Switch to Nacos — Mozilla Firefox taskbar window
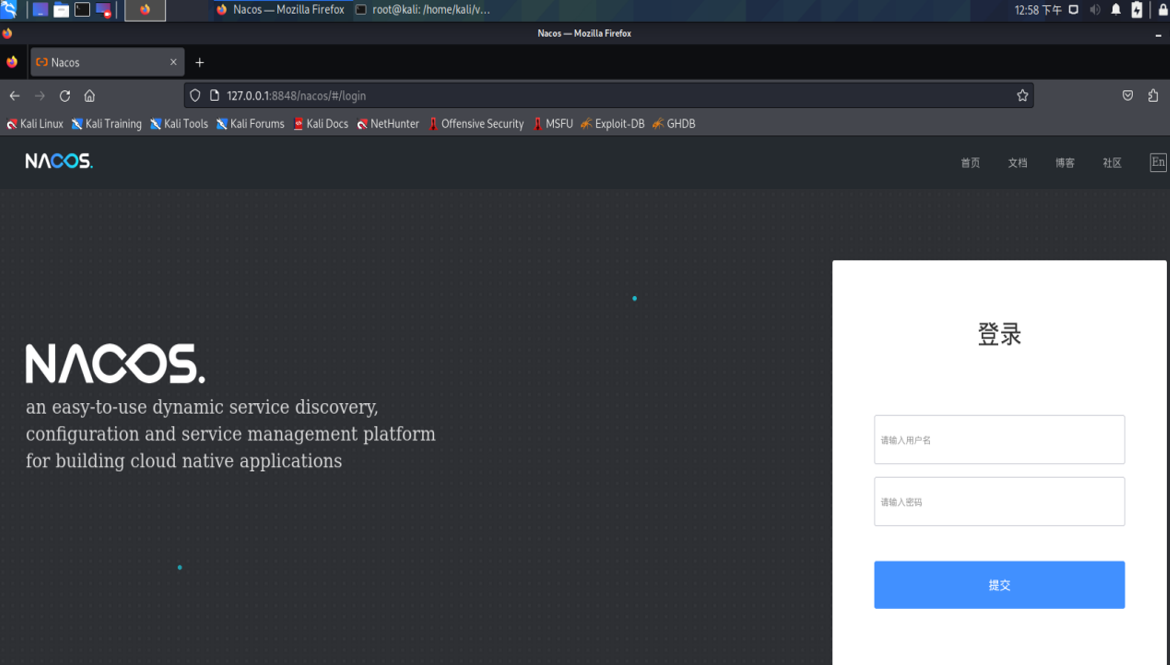This screenshot has height=665, width=1170. point(280,10)
